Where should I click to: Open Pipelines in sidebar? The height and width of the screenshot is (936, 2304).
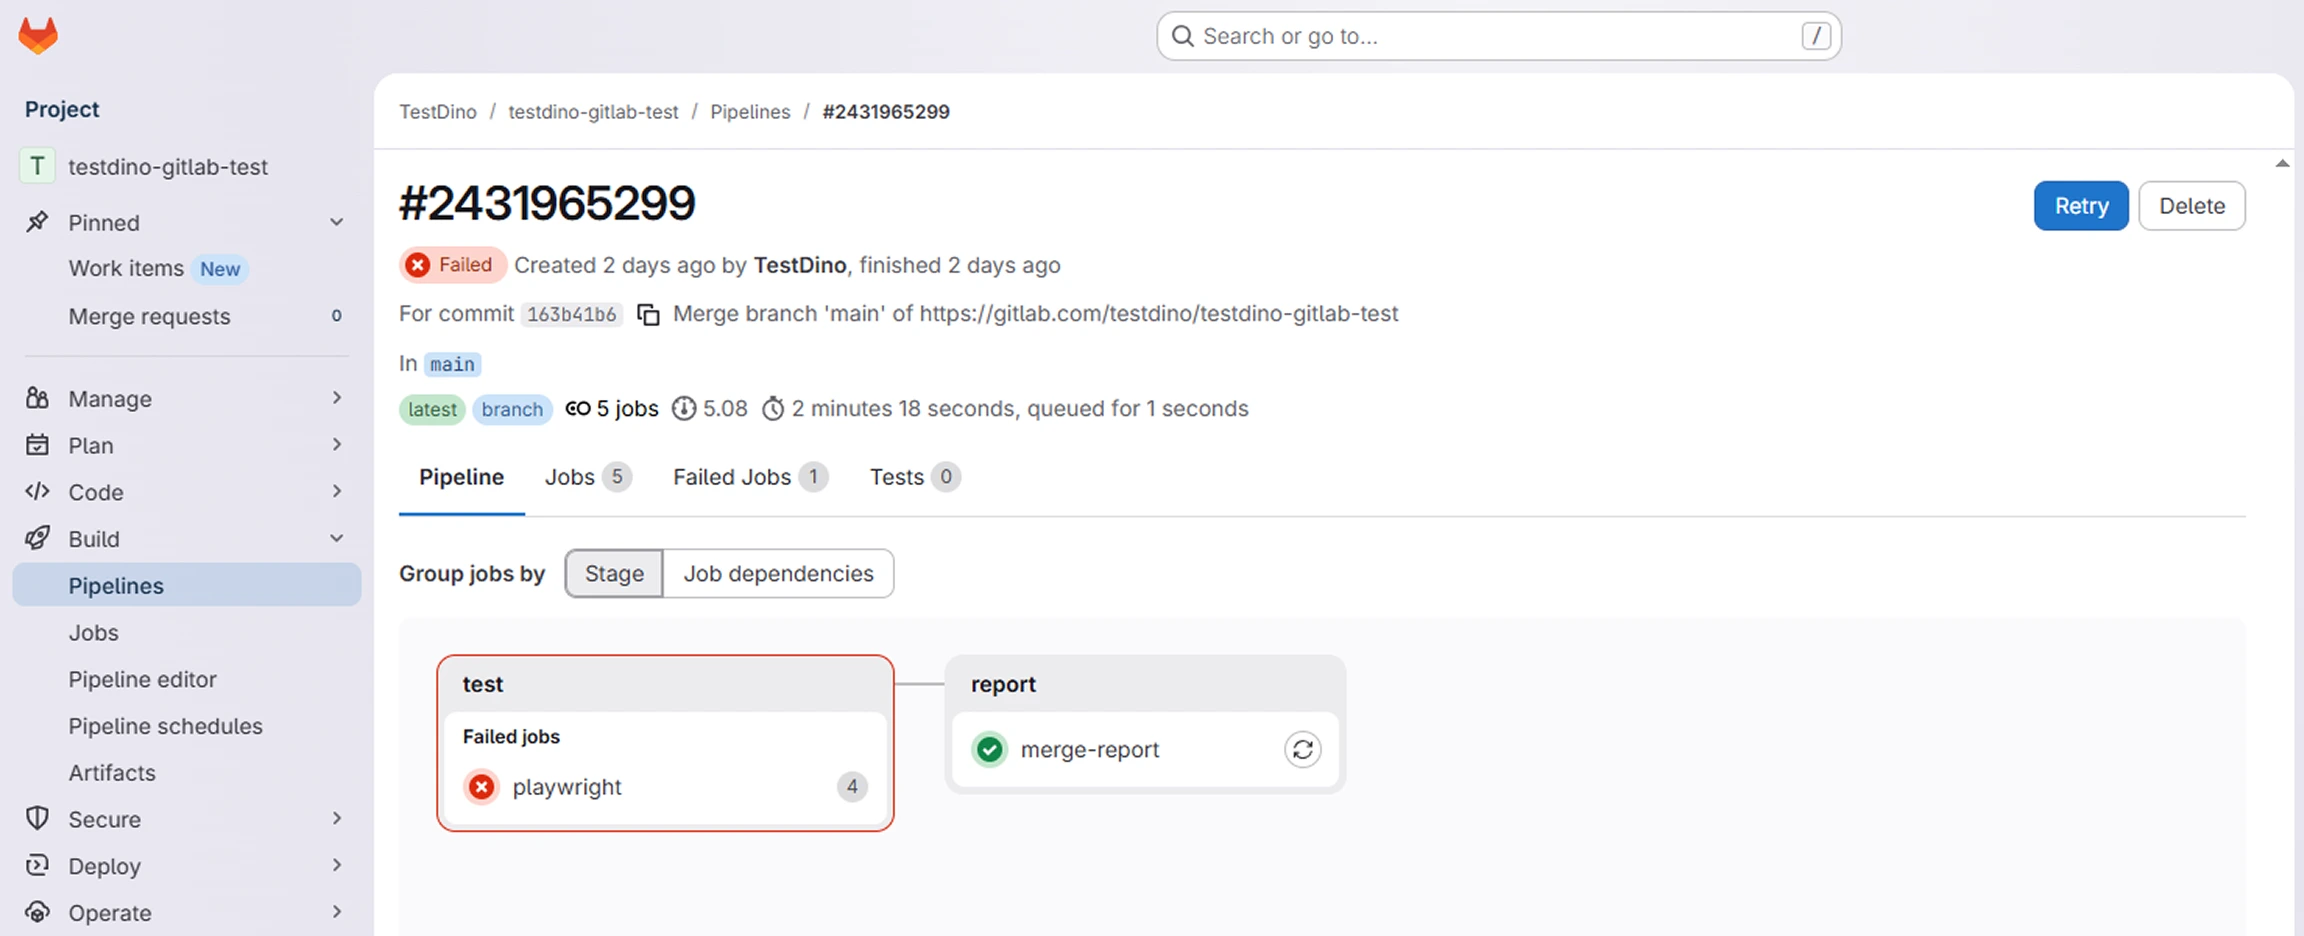[x=187, y=585]
